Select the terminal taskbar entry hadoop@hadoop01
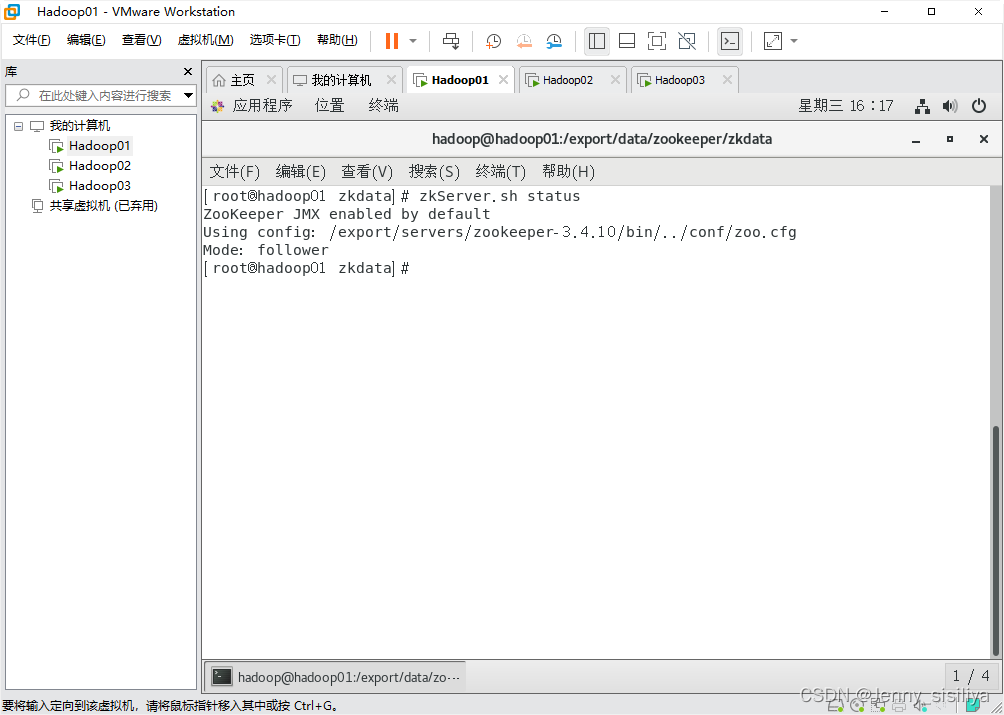Viewport: 1004px width, 715px height. (x=336, y=676)
